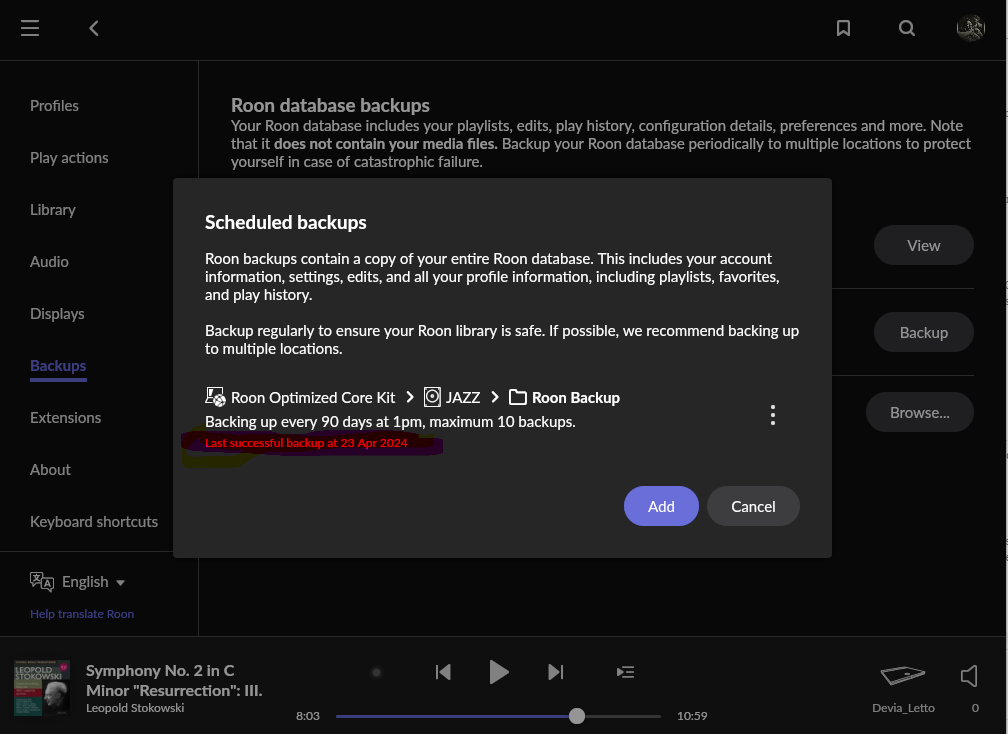Screen dimensions: 1008x734
Task: Open the three-dot backup options menu
Action: pyautogui.click(x=773, y=415)
